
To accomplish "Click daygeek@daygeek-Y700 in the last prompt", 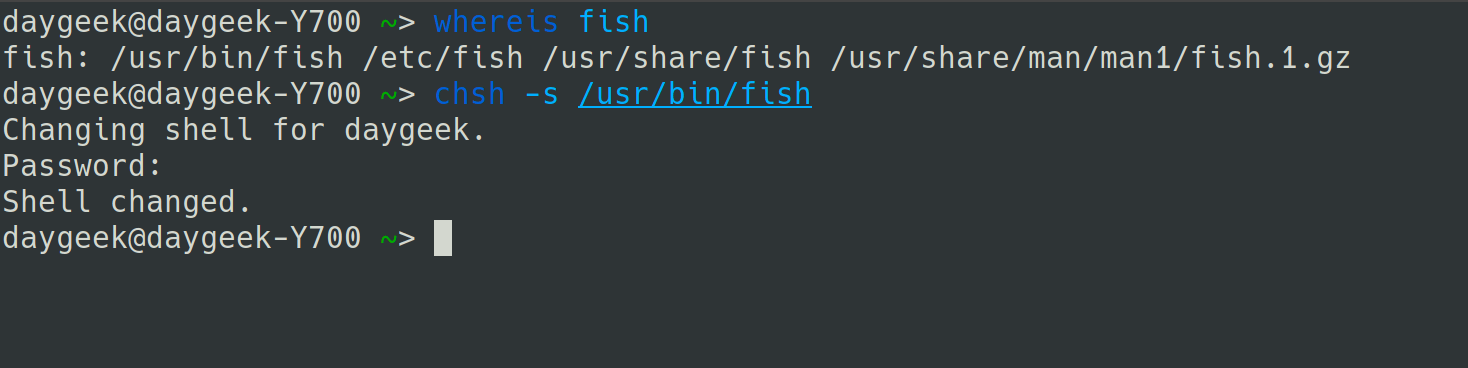I will click(181, 238).
